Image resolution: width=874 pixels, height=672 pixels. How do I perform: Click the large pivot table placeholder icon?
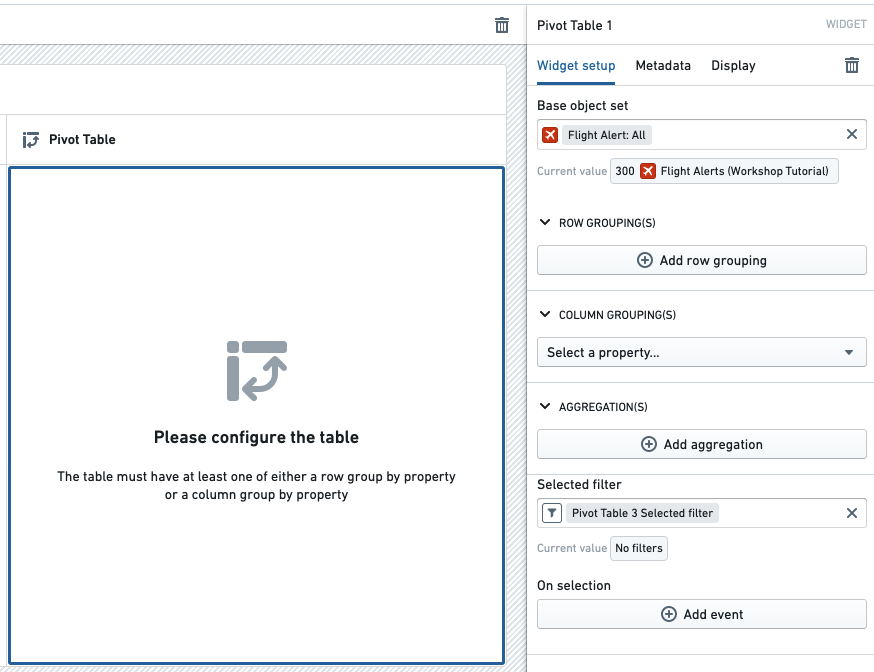(256, 371)
